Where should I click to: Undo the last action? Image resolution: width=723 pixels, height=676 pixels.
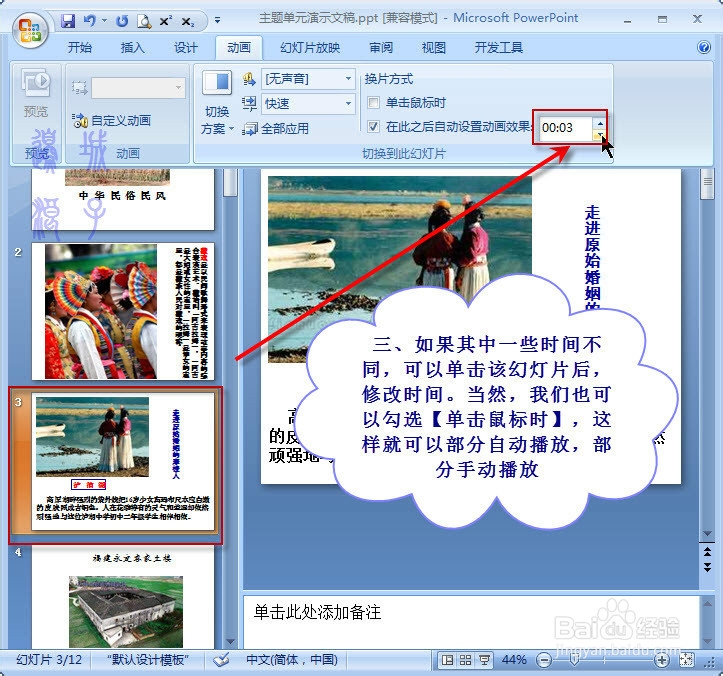[x=90, y=21]
